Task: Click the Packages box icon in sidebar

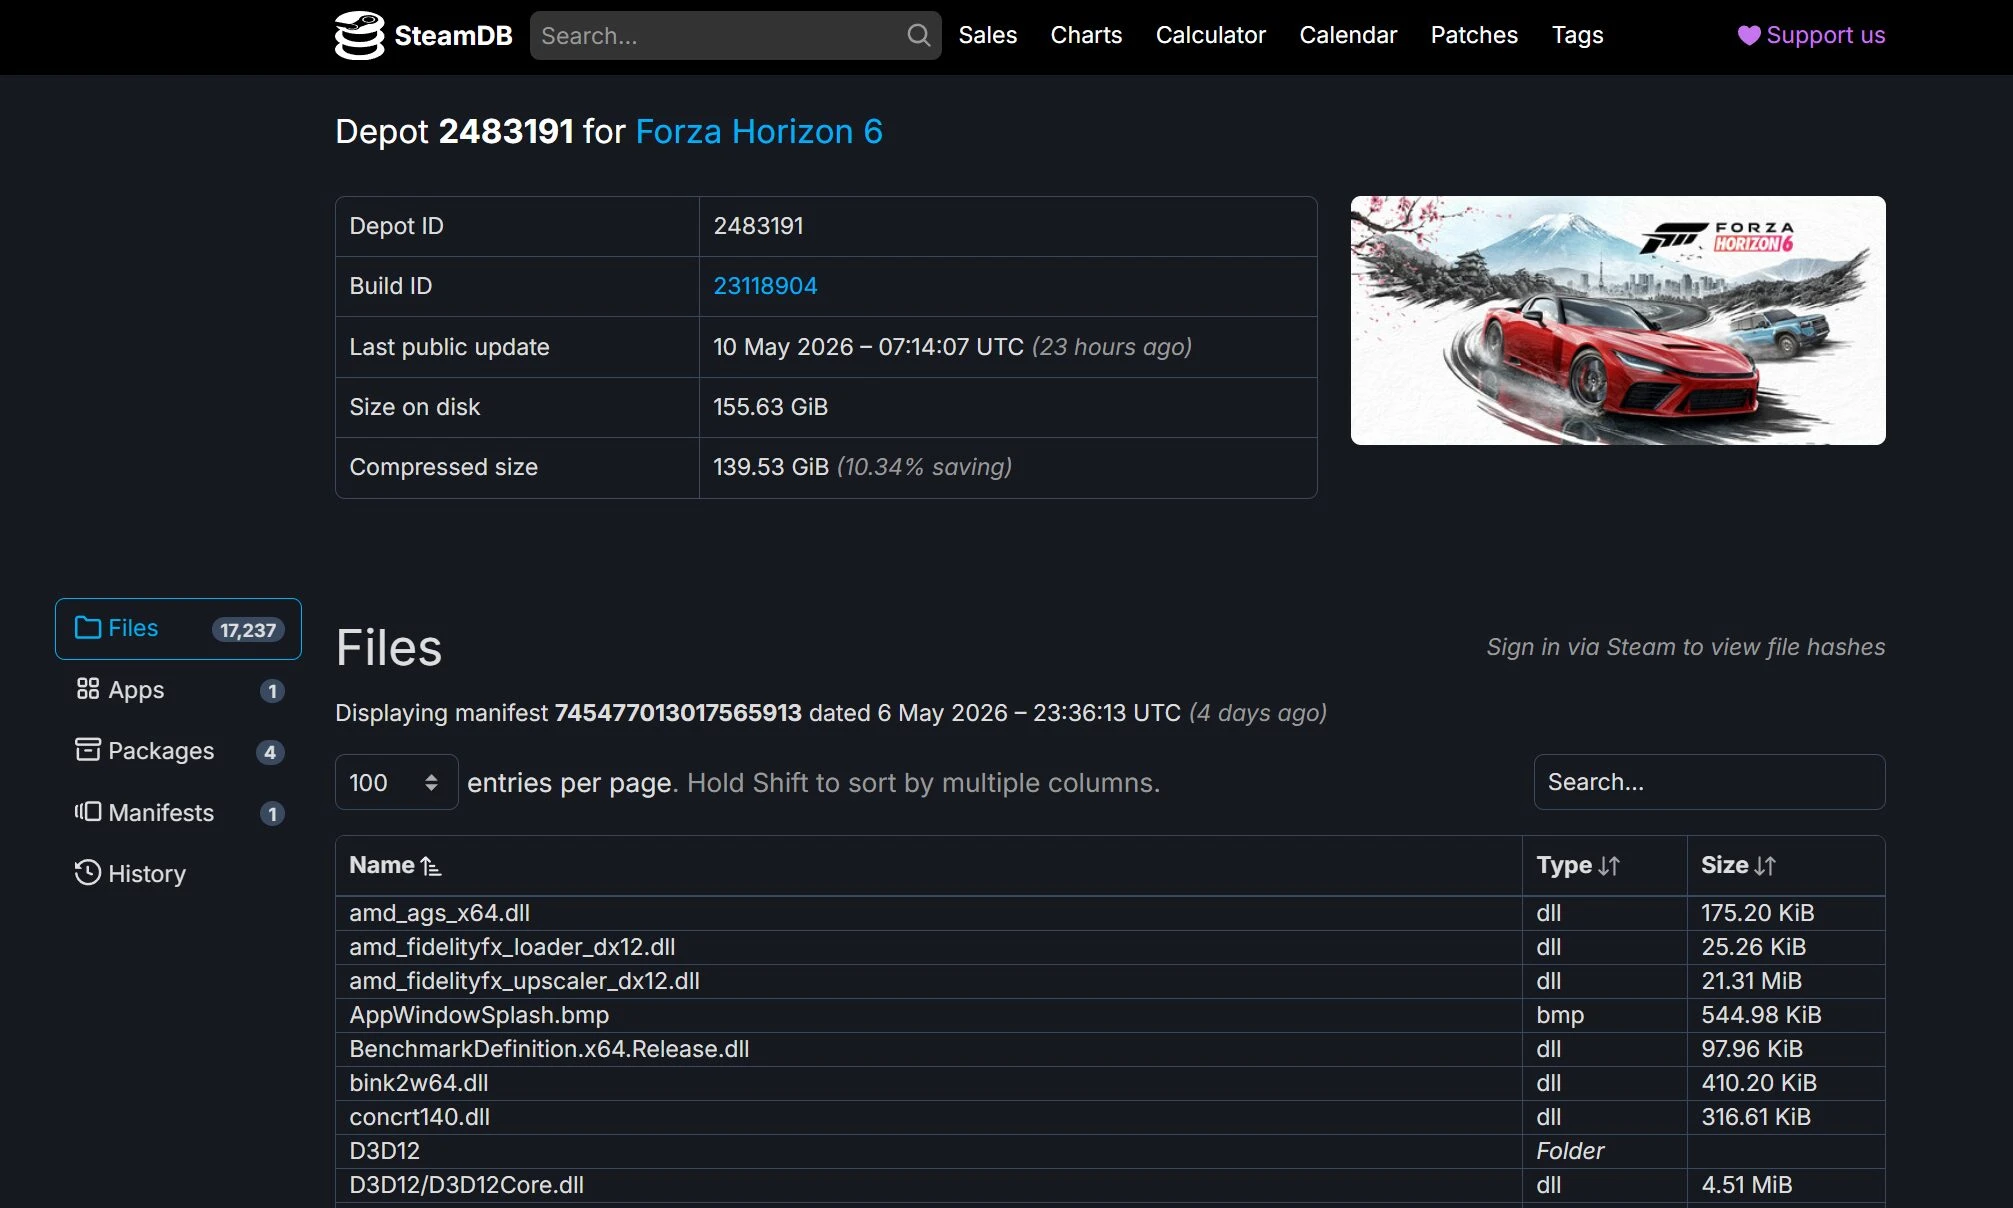Action: (x=88, y=750)
